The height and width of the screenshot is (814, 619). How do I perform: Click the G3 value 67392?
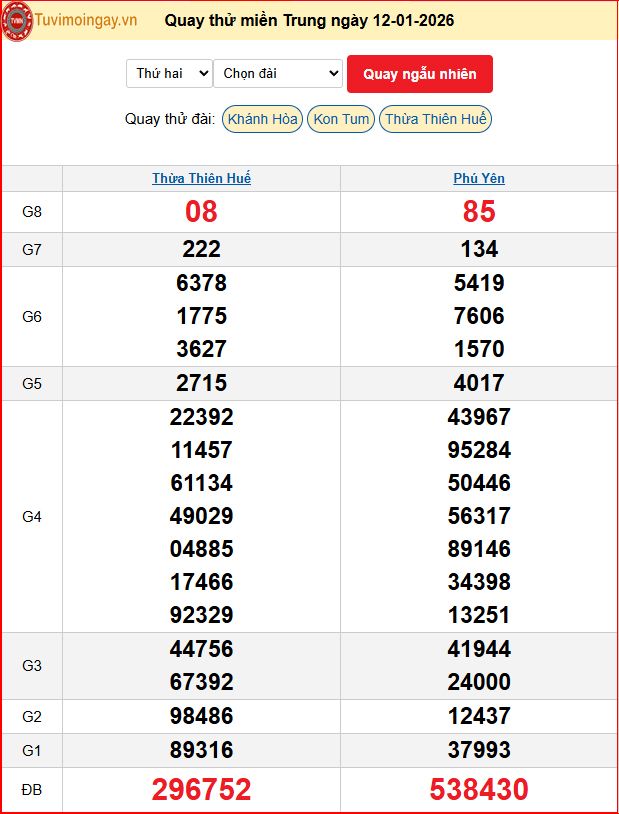(x=201, y=682)
